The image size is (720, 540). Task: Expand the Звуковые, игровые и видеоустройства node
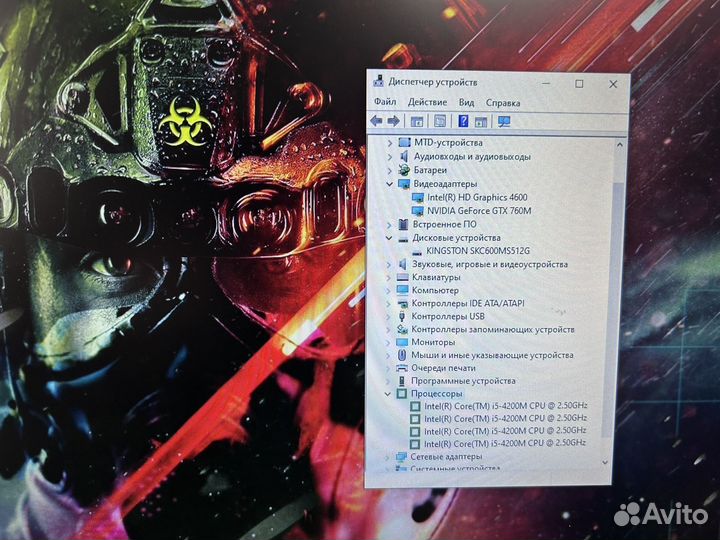pyautogui.click(x=388, y=264)
